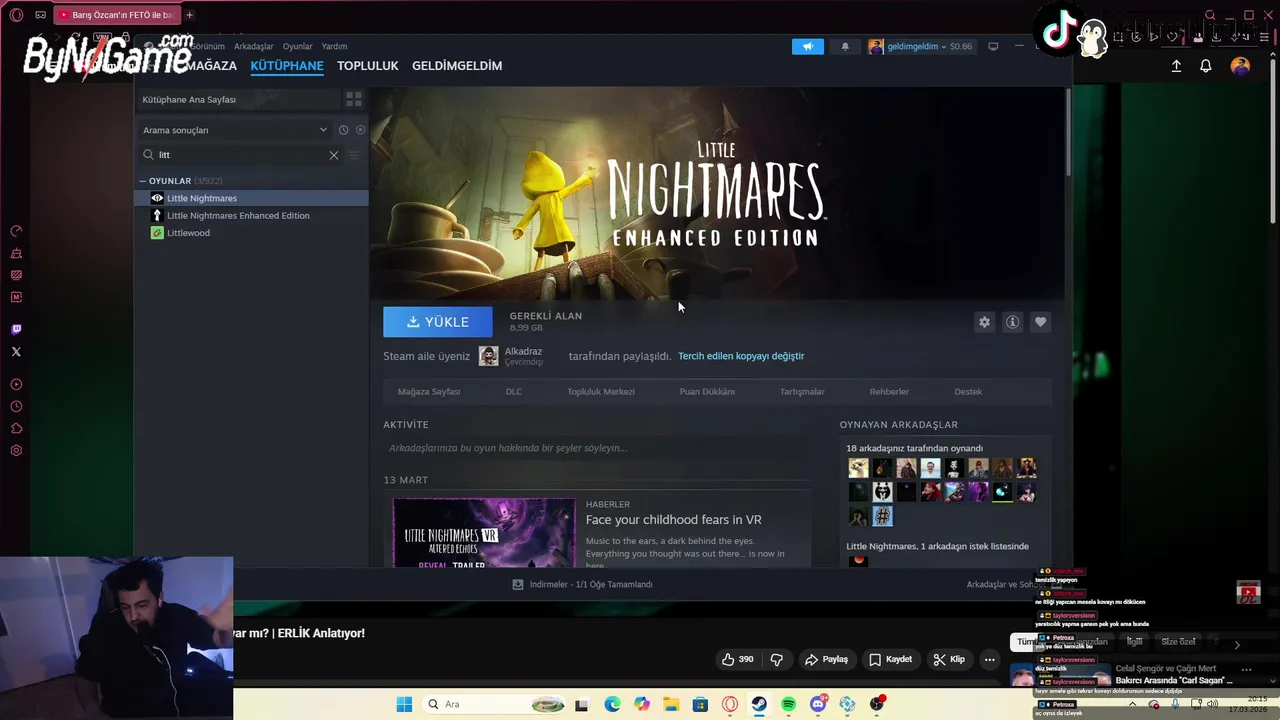Click YouTube Klip clip button
This screenshot has width=1280, height=720.
(x=949, y=659)
